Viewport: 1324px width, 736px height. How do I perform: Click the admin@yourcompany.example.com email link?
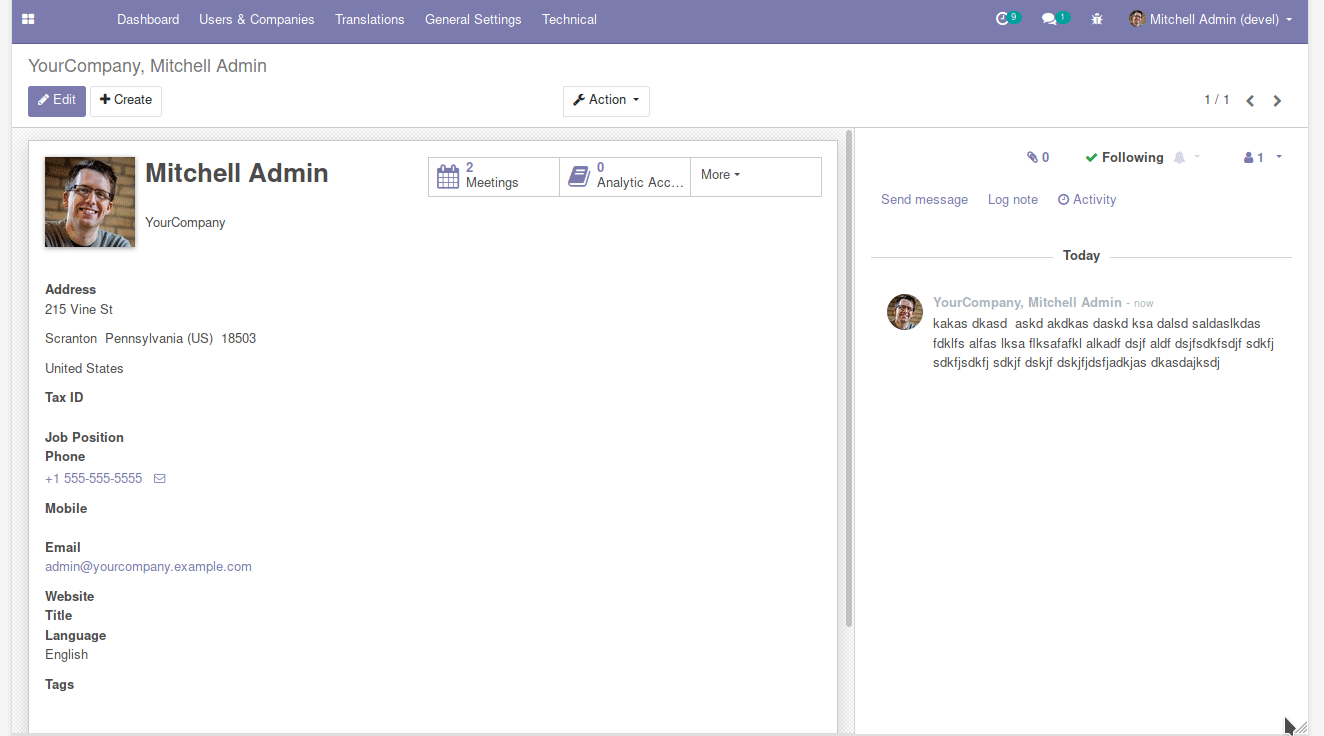(x=148, y=567)
